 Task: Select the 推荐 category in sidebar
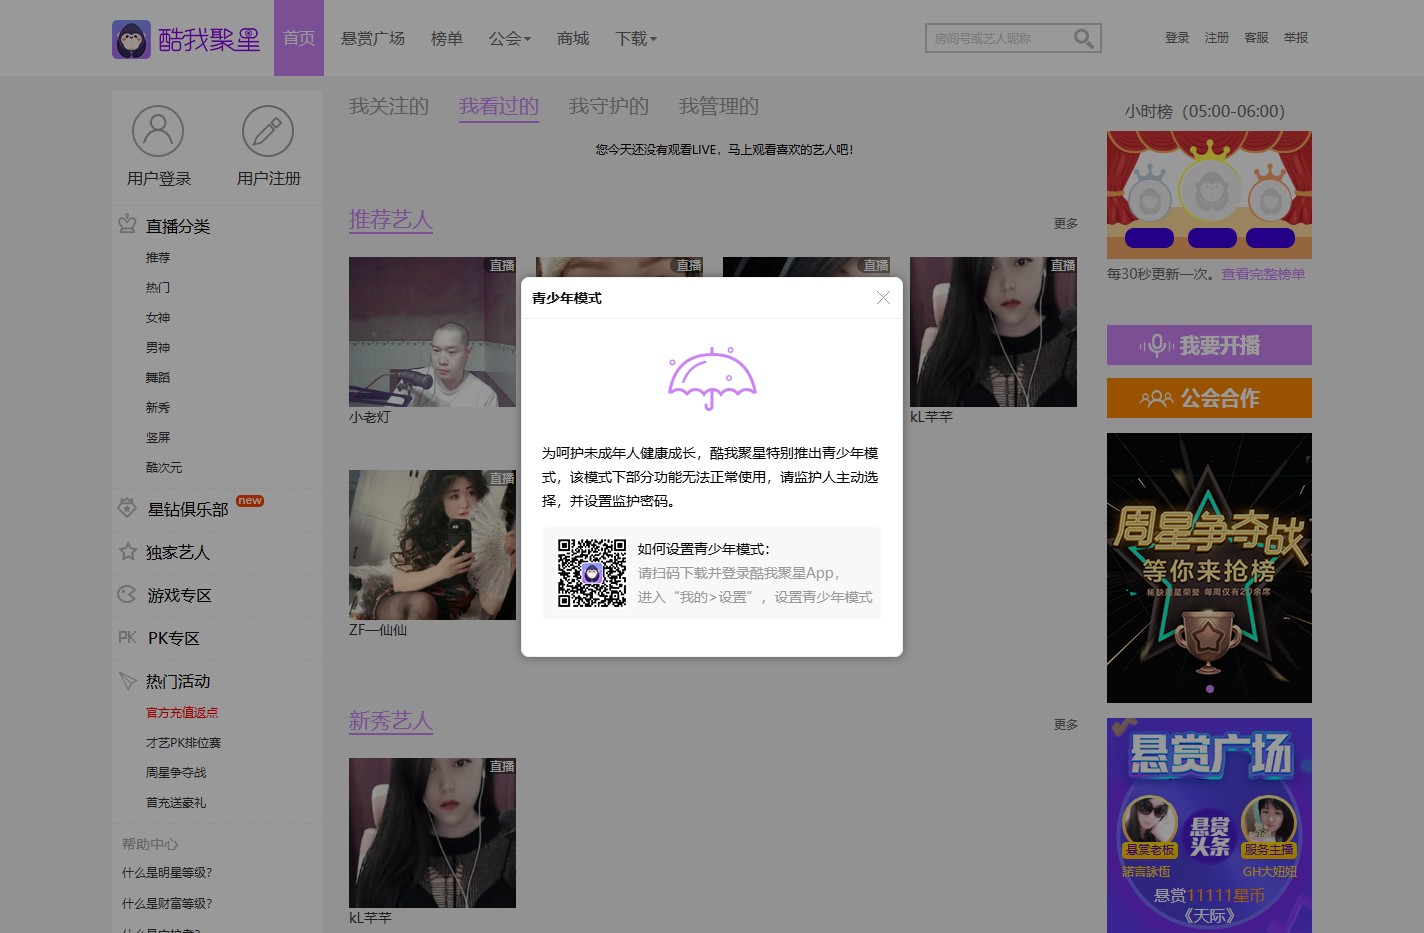158,257
